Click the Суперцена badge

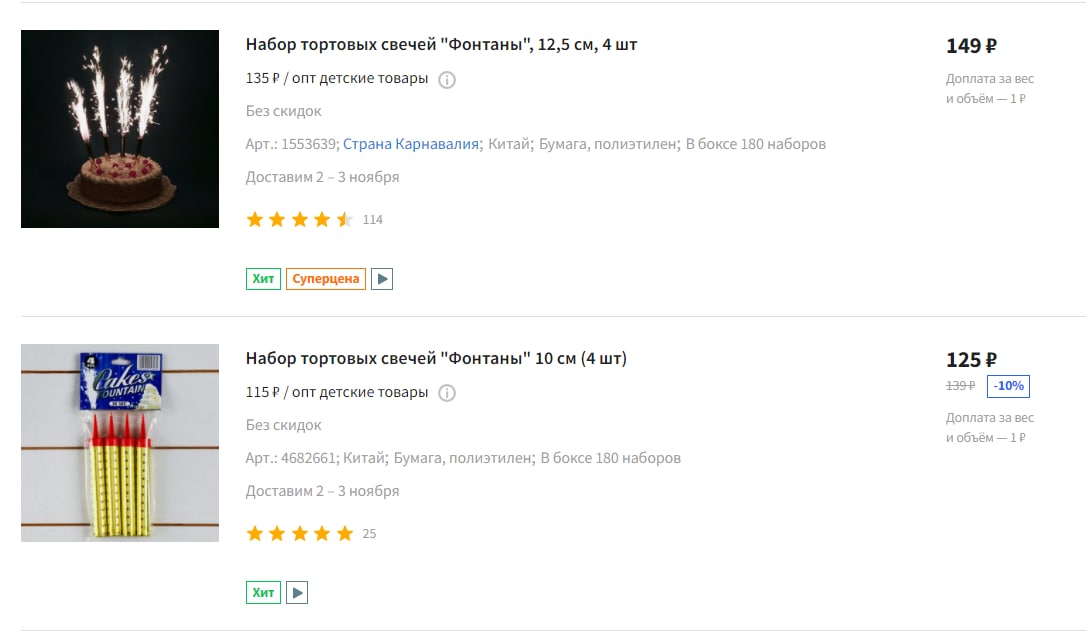click(x=326, y=279)
